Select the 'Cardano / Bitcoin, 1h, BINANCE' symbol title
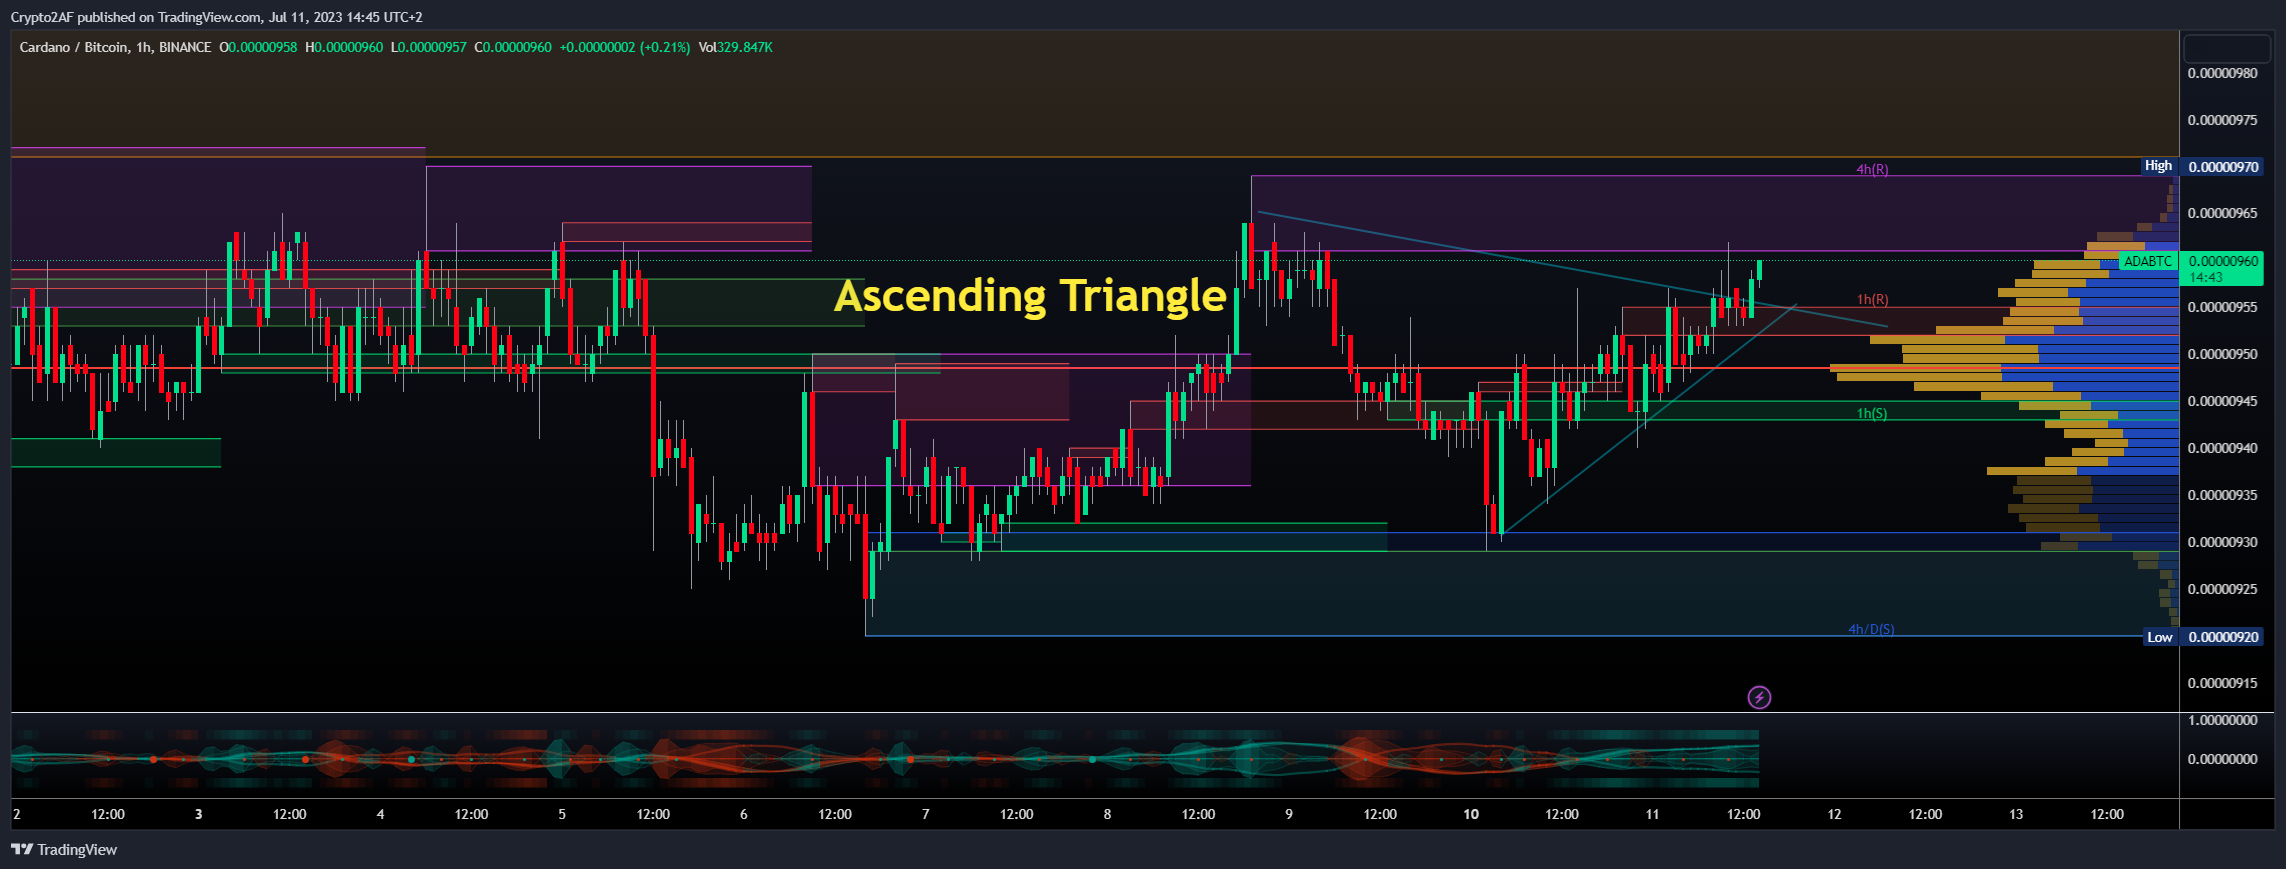 pos(115,47)
